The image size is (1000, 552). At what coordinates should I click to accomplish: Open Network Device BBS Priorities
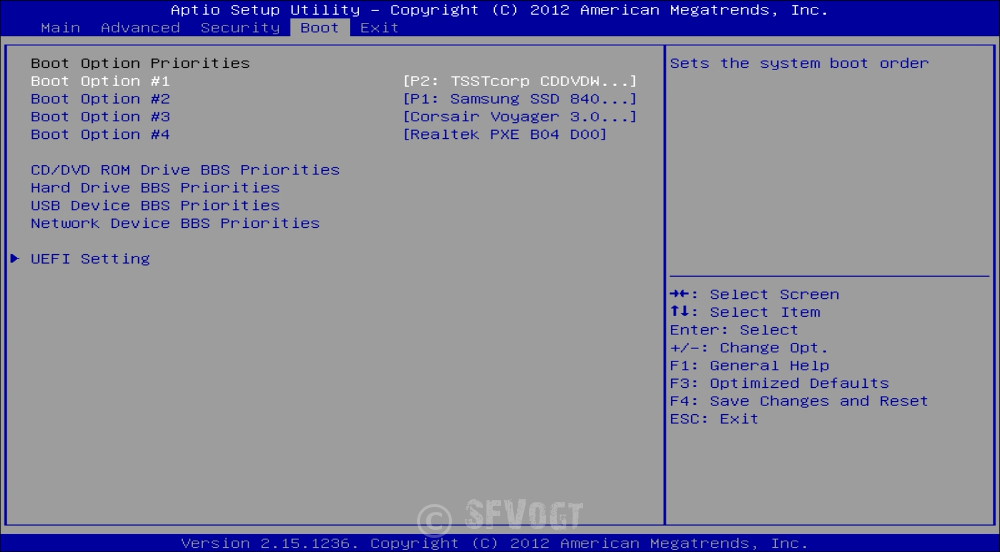pyautogui.click(x=175, y=224)
